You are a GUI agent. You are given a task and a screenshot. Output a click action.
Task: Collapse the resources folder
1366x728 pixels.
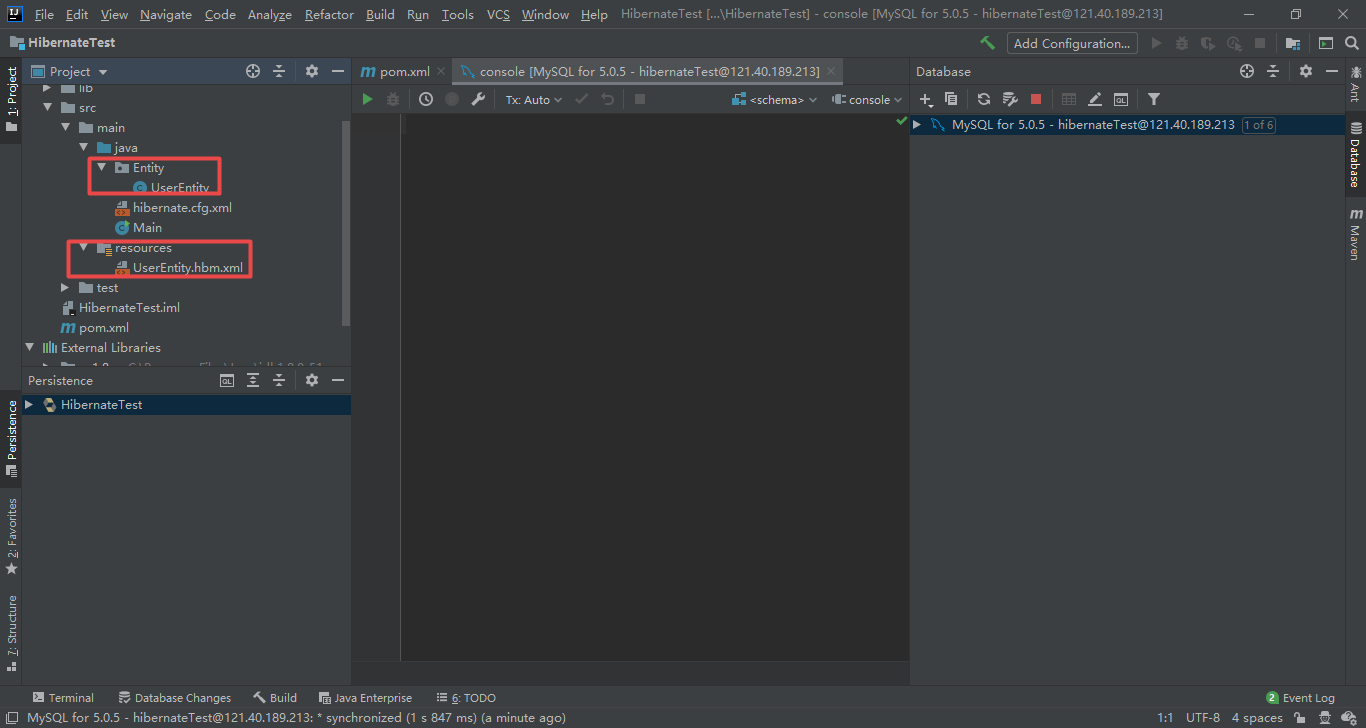pyautogui.click(x=82, y=247)
